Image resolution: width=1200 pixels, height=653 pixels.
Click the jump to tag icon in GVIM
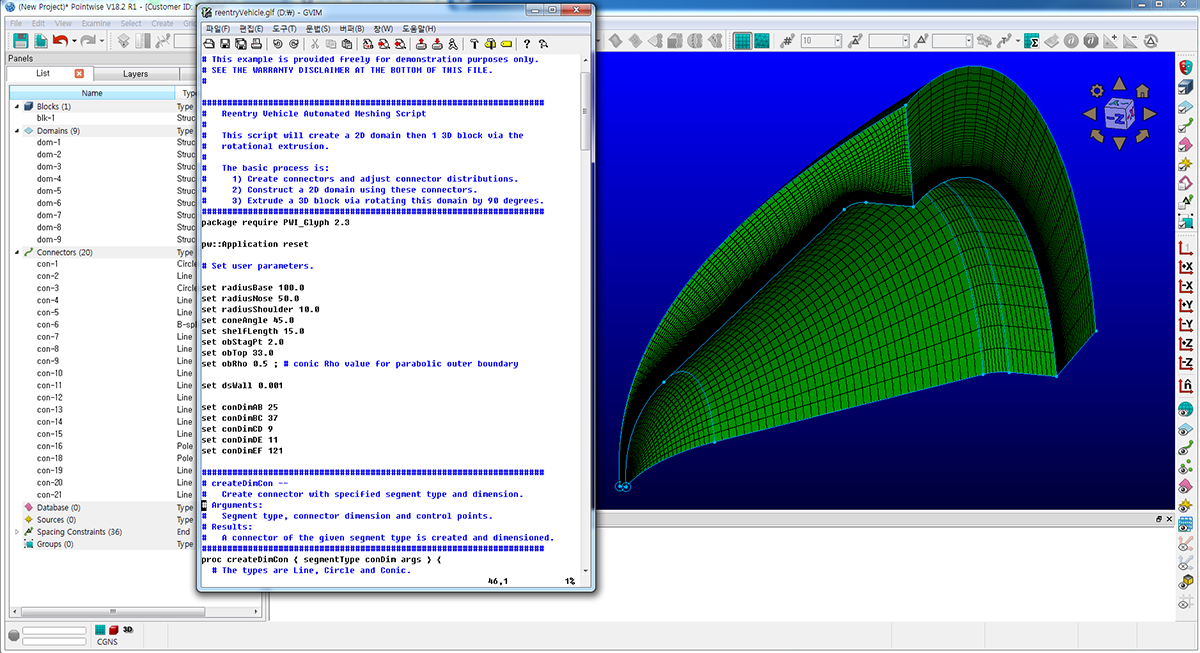point(506,44)
